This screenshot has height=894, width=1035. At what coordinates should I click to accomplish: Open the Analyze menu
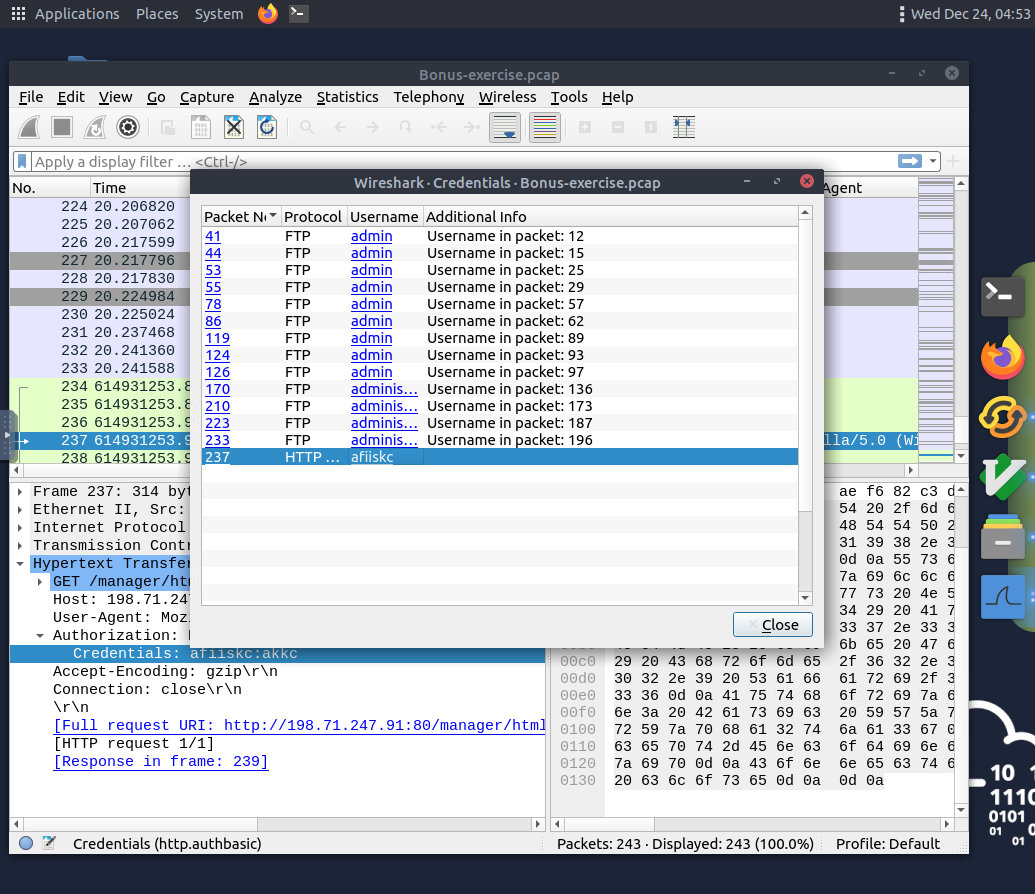275,97
